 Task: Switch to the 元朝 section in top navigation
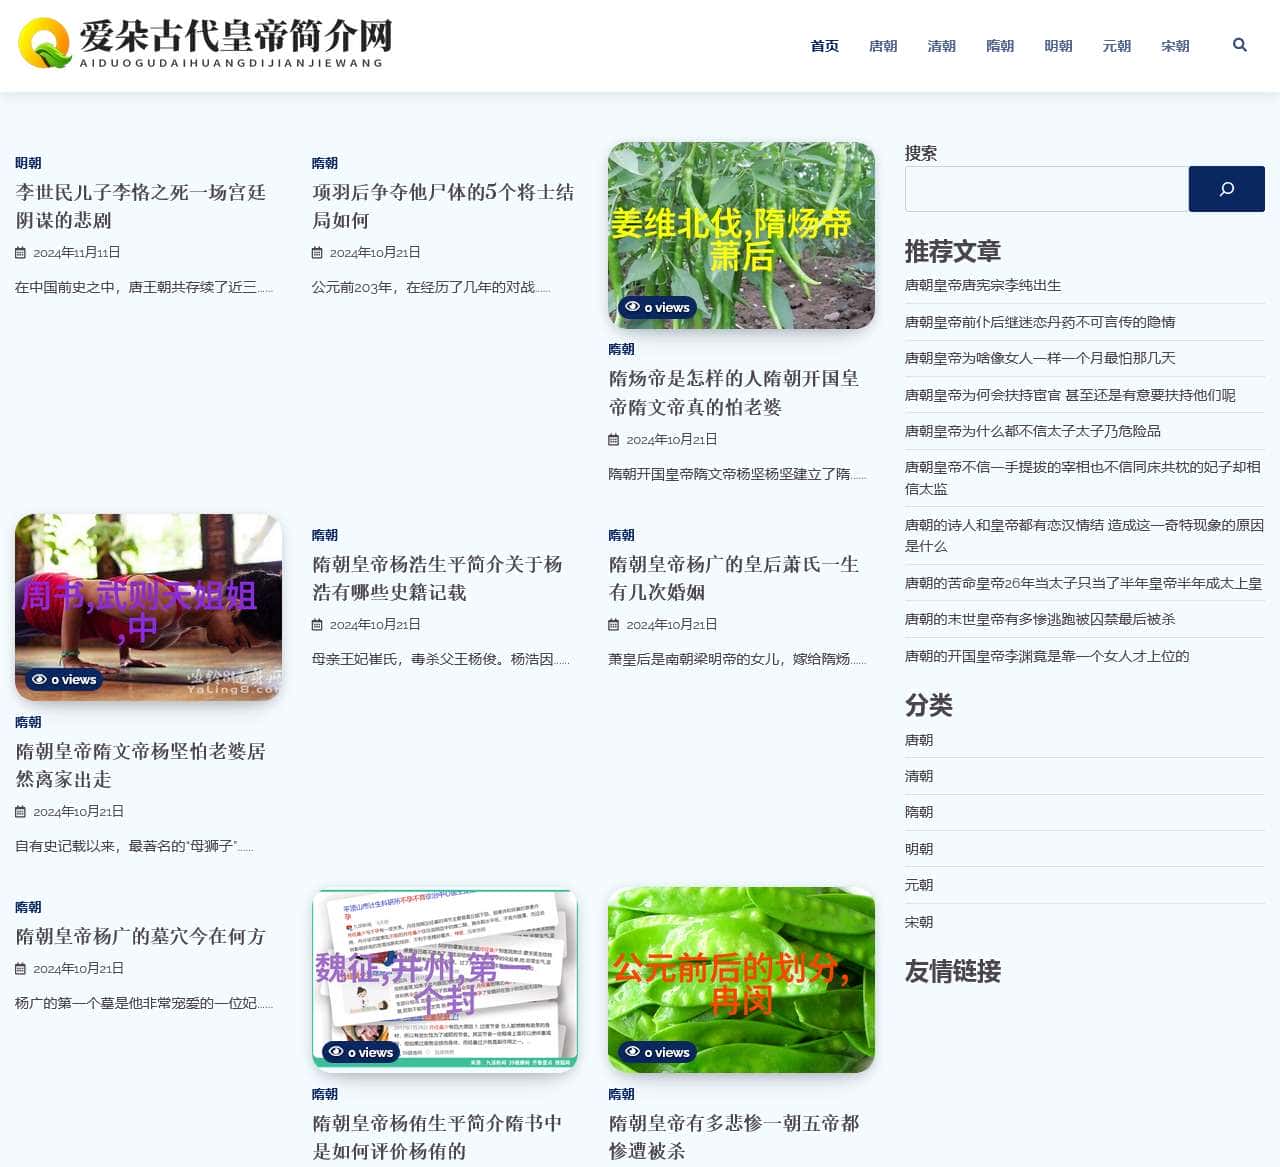[x=1117, y=46]
